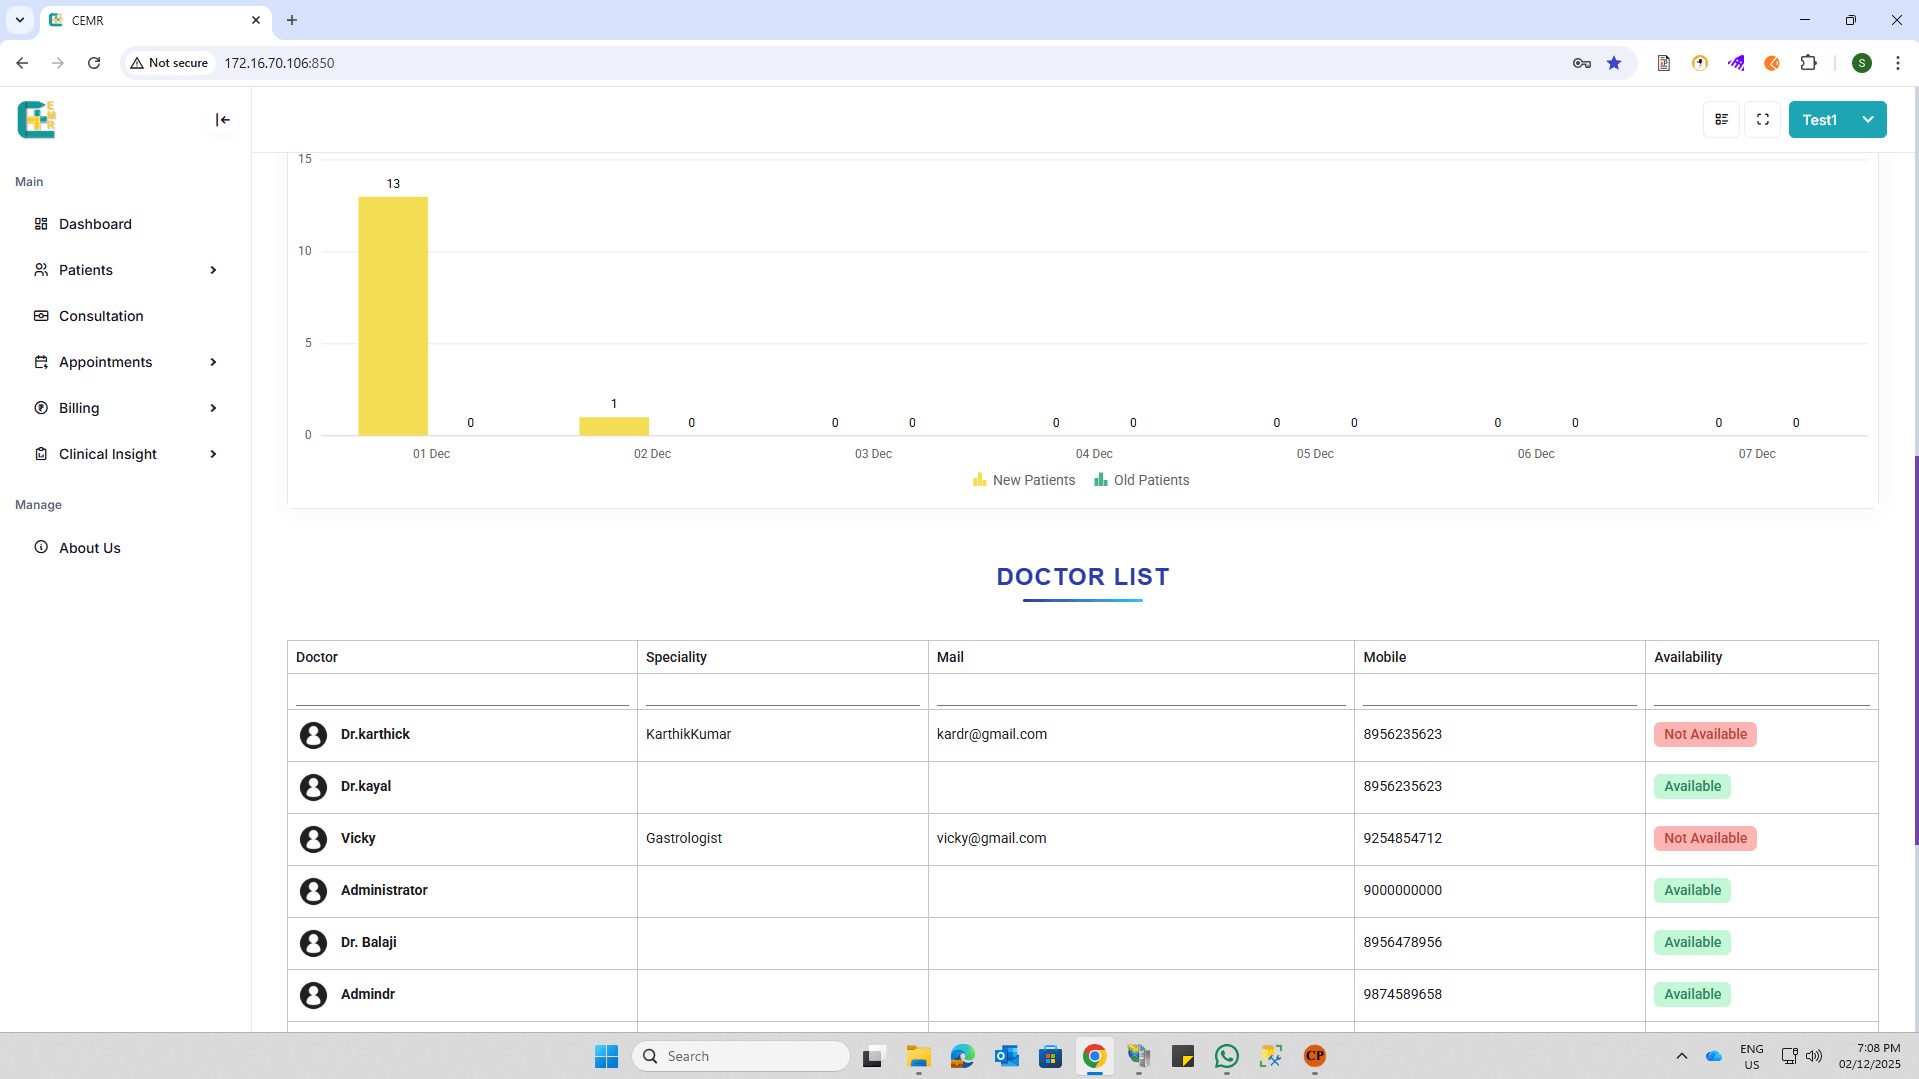
Task: Open the Billing section icon
Action: [41, 408]
